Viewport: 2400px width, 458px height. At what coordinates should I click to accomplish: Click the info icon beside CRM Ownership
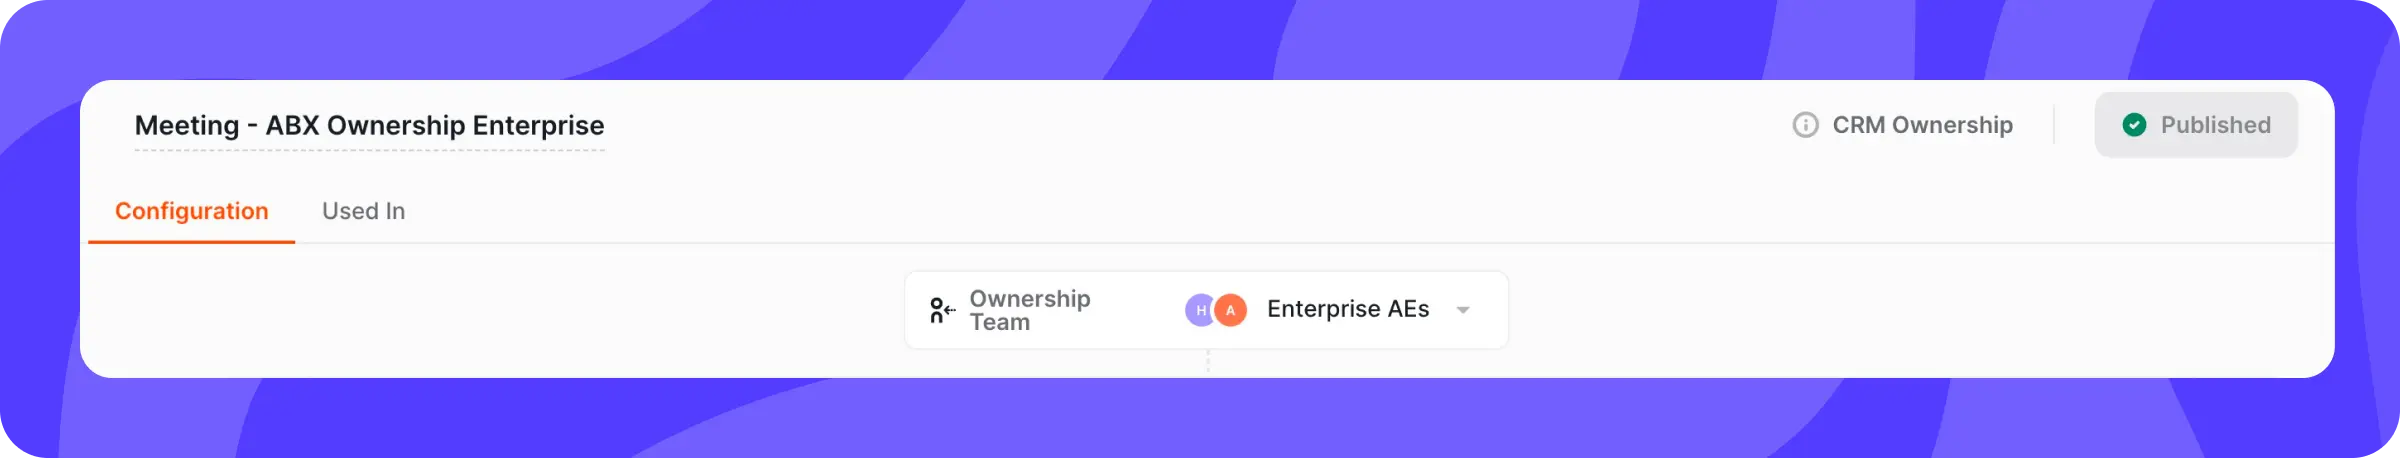[x=1805, y=125]
